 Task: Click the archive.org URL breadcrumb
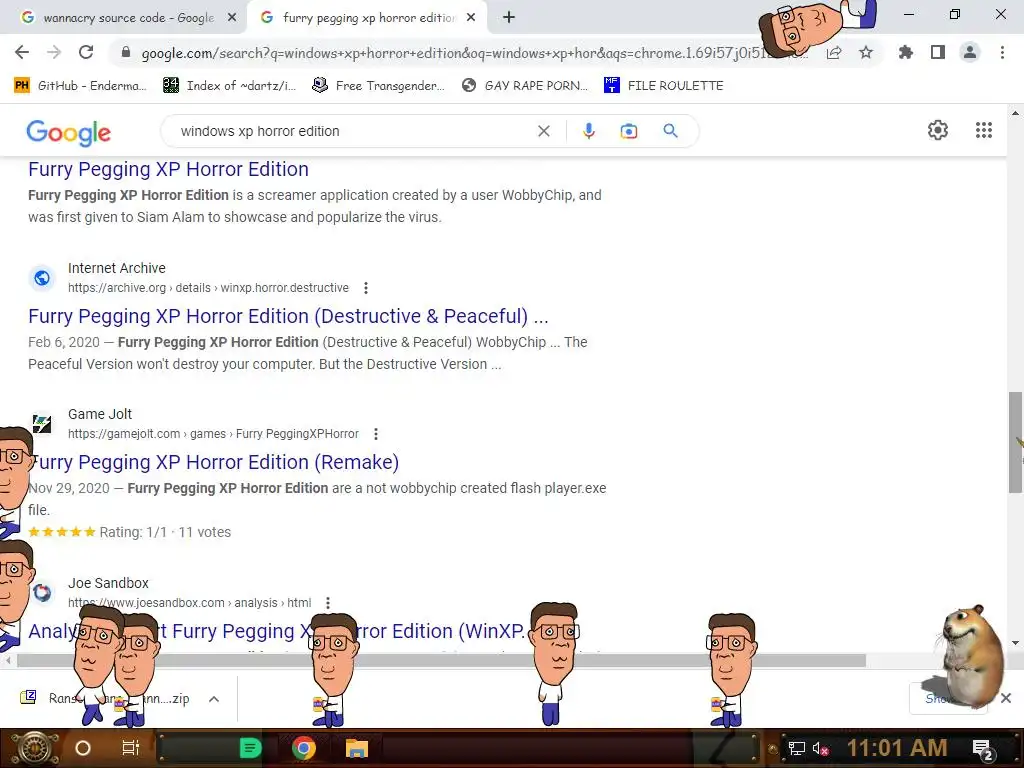(208, 288)
